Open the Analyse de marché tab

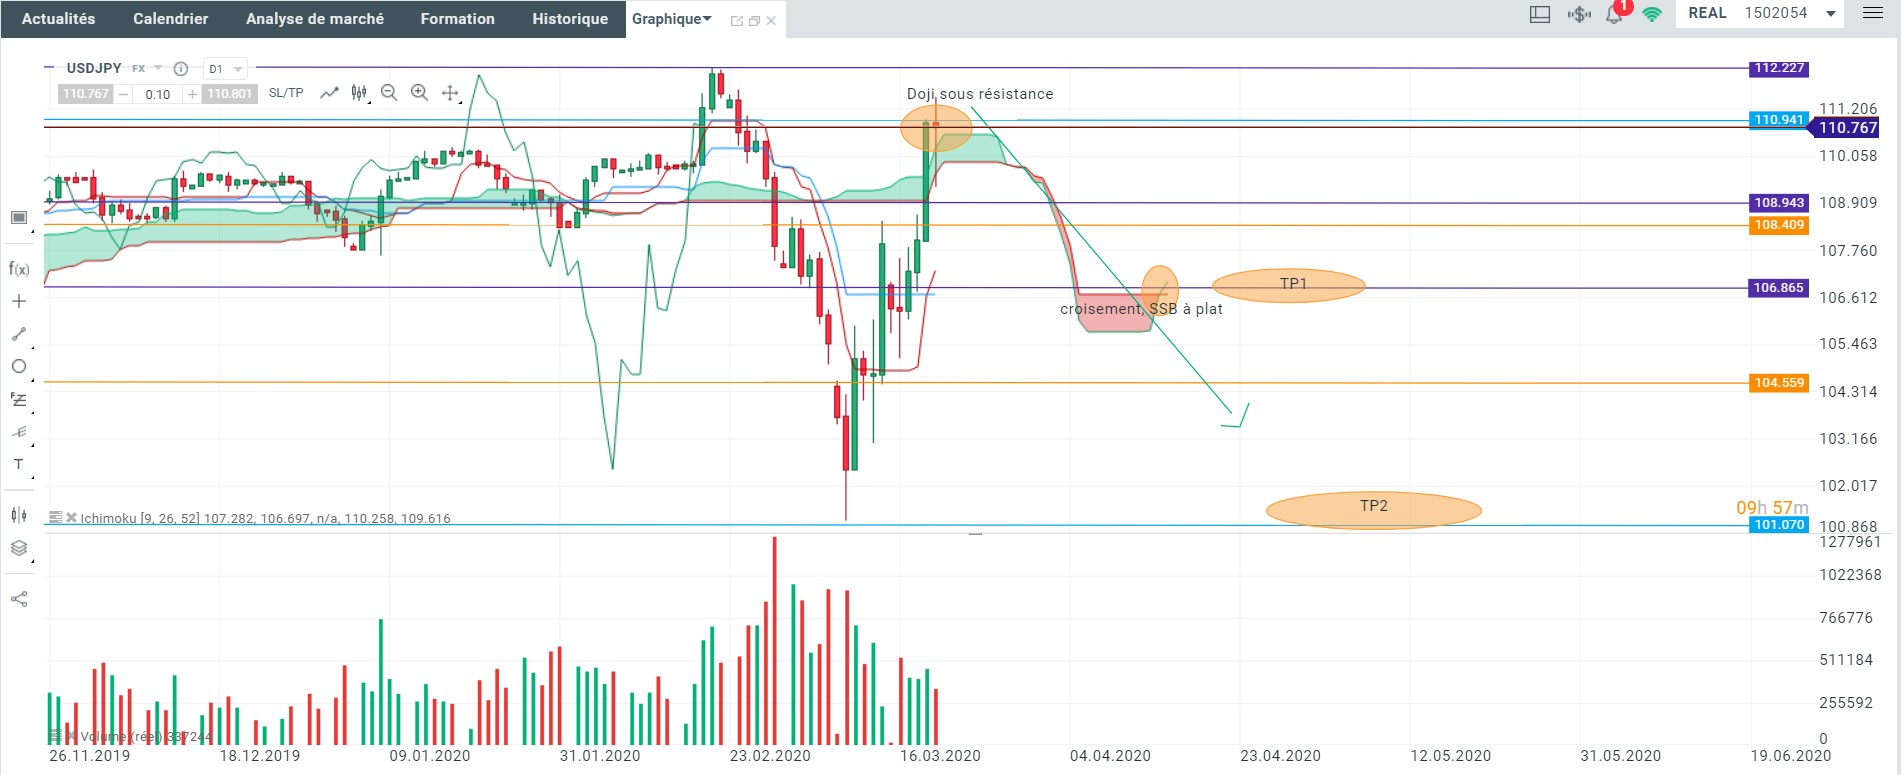(x=315, y=19)
